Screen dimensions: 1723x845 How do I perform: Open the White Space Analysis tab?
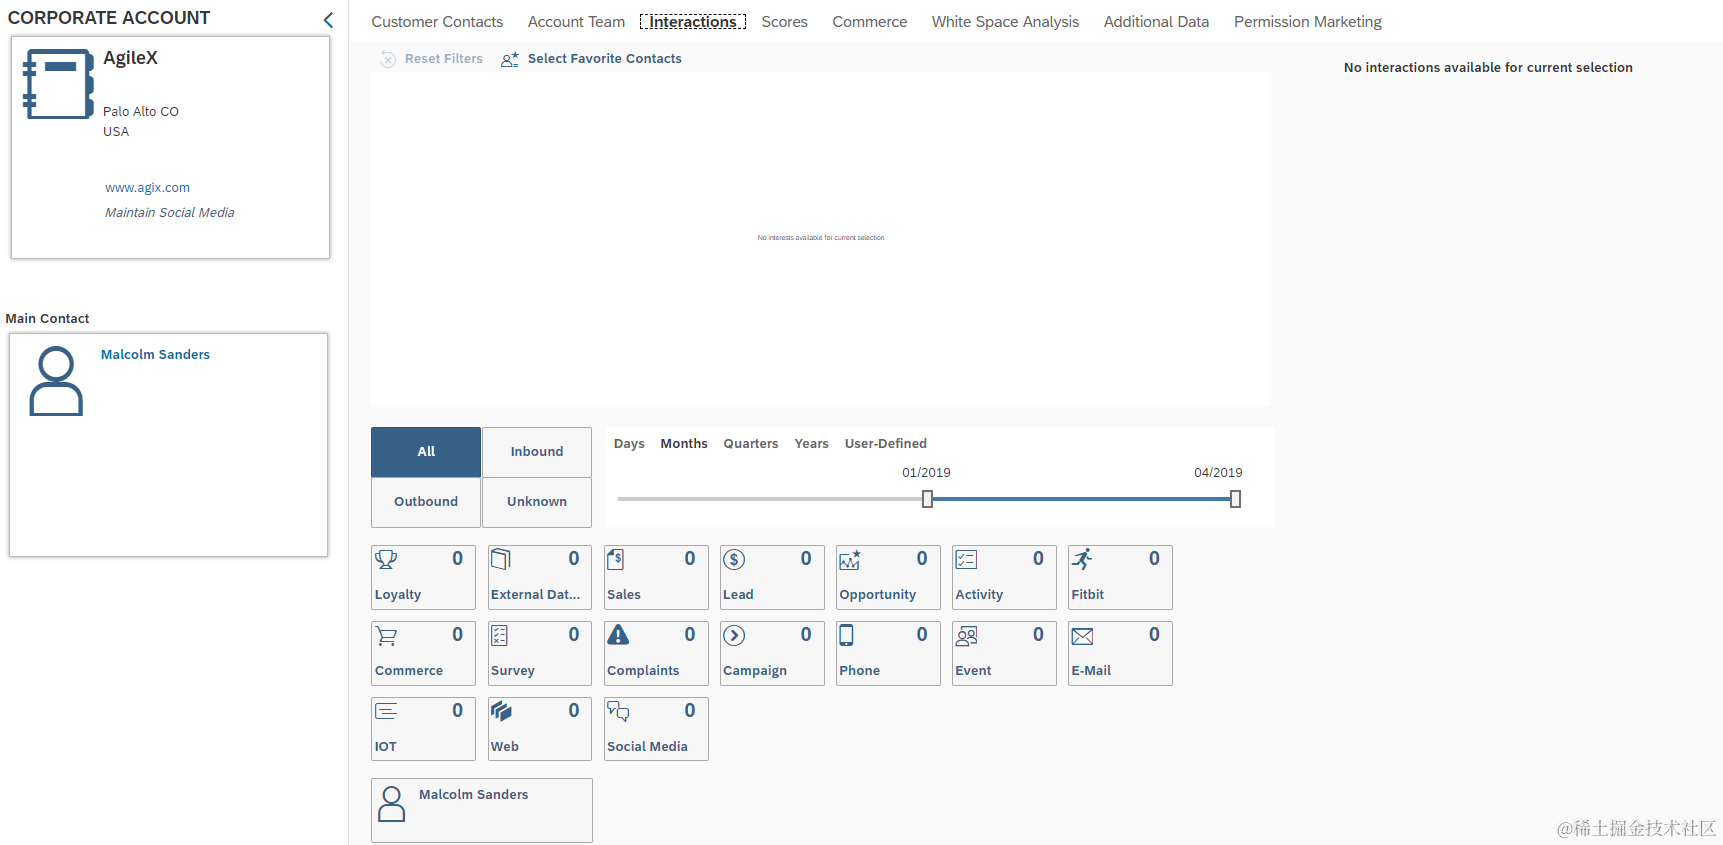click(1005, 22)
